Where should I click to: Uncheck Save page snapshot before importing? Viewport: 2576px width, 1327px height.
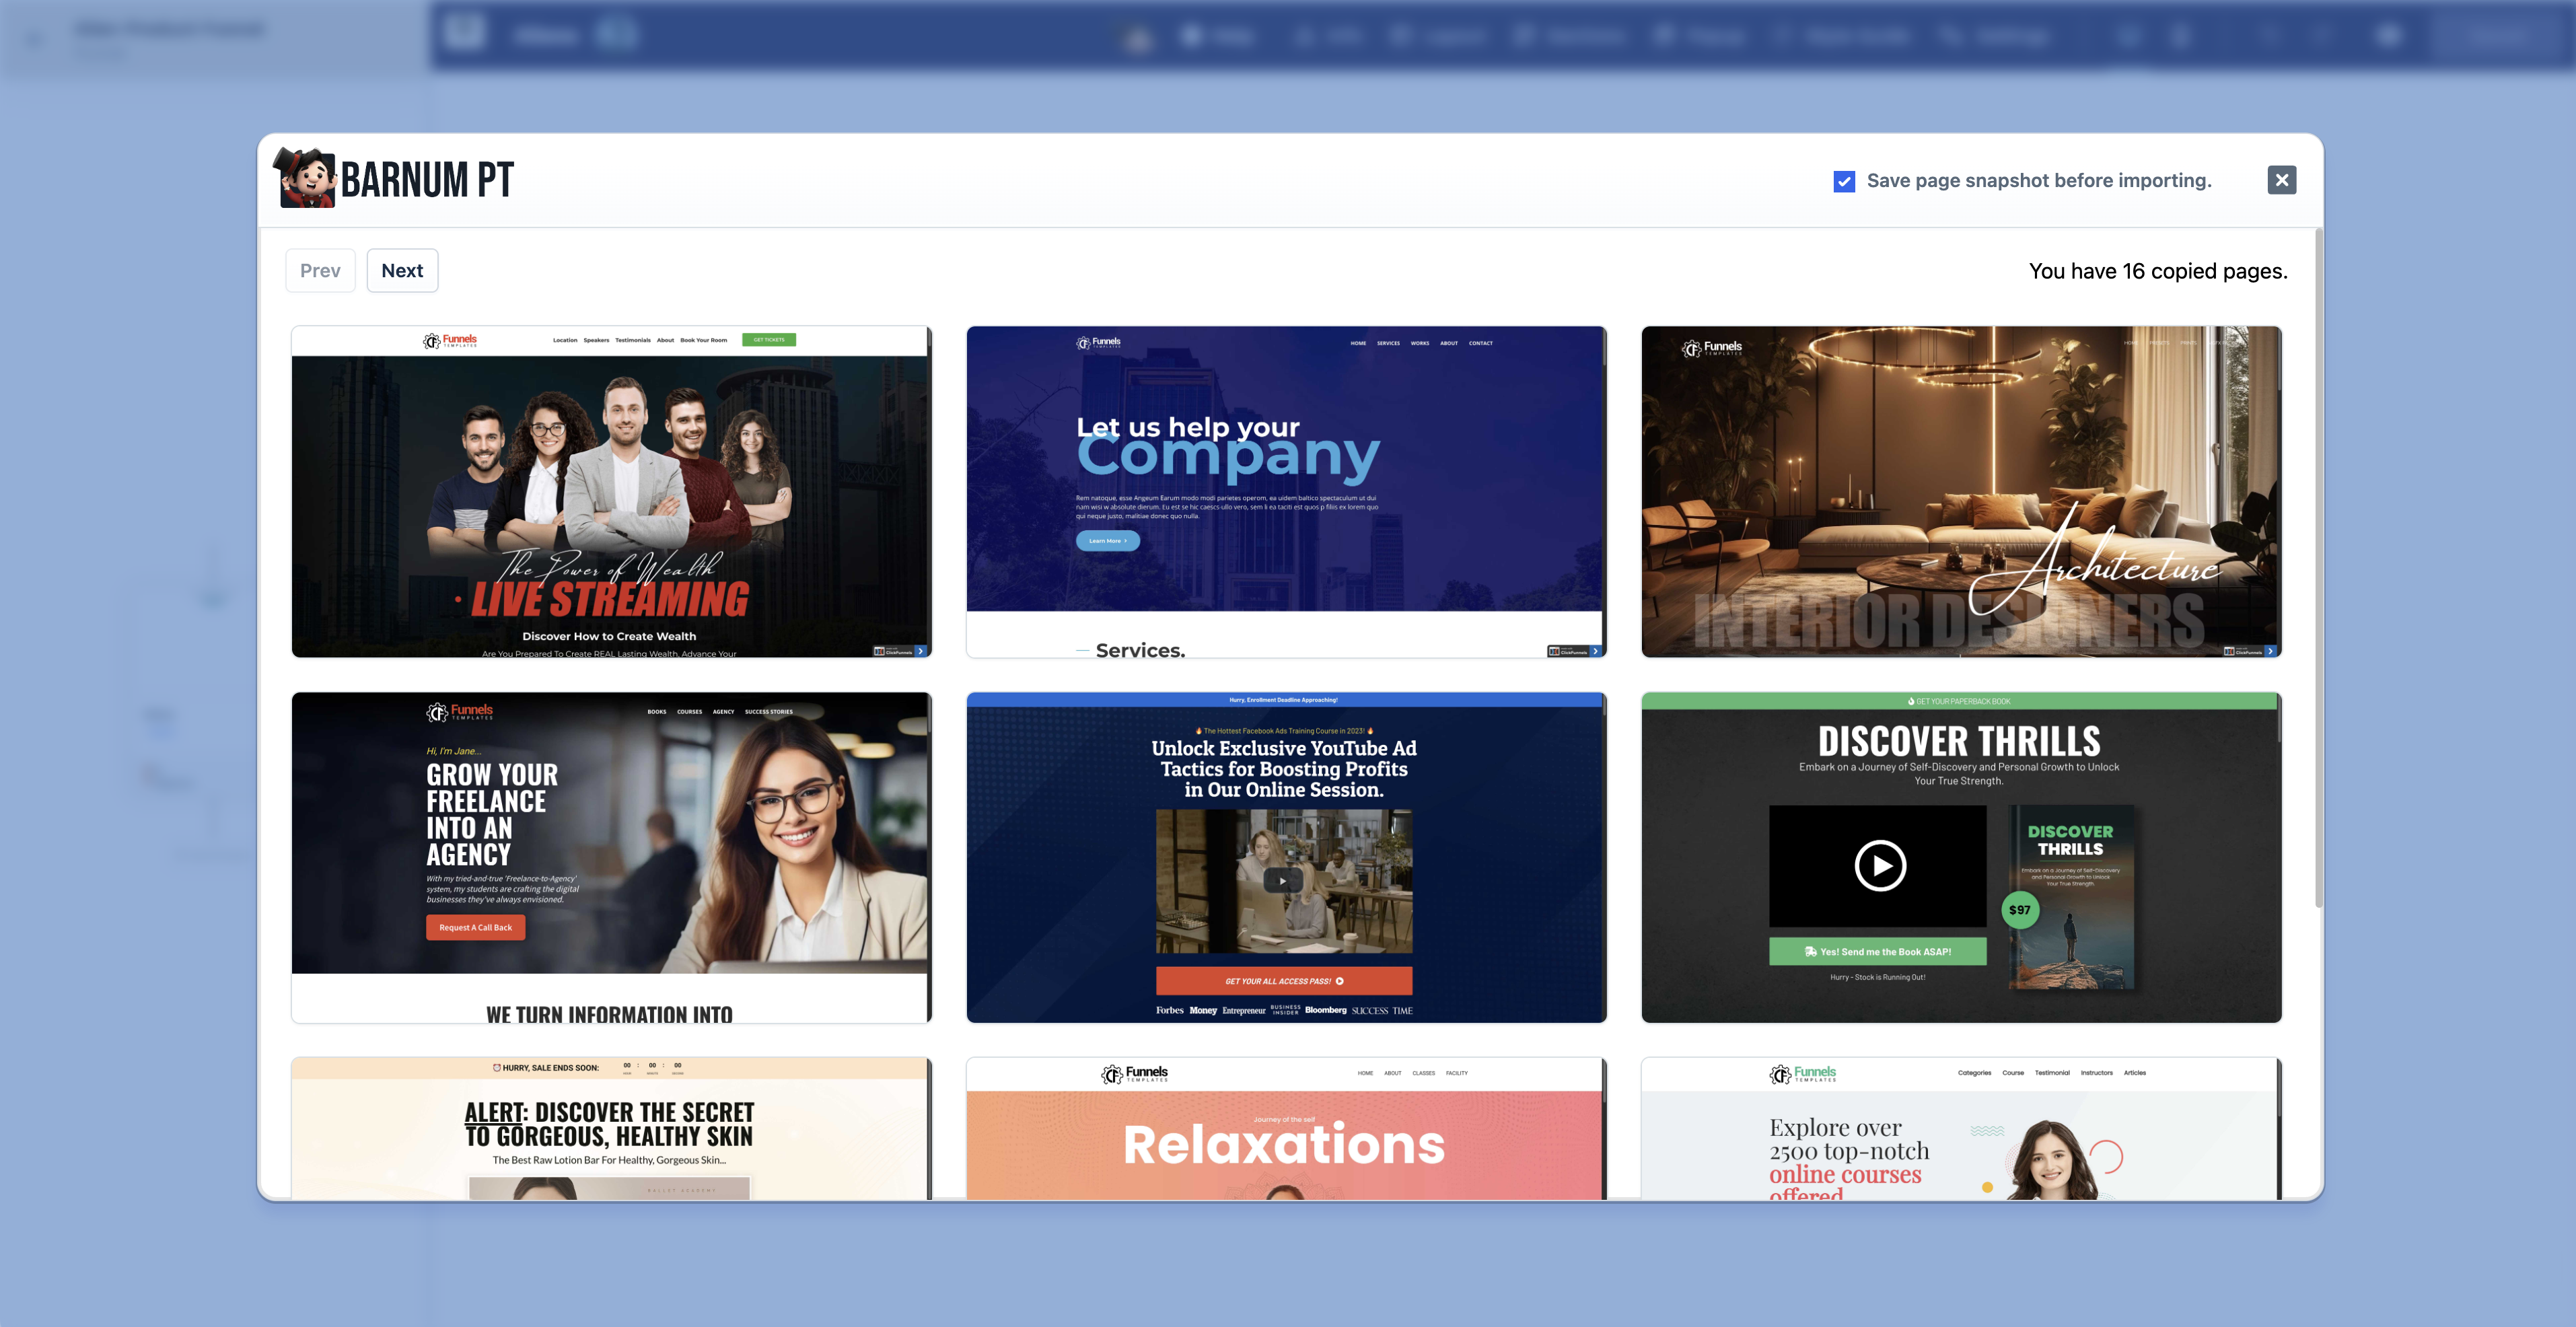click(1844, 181)
